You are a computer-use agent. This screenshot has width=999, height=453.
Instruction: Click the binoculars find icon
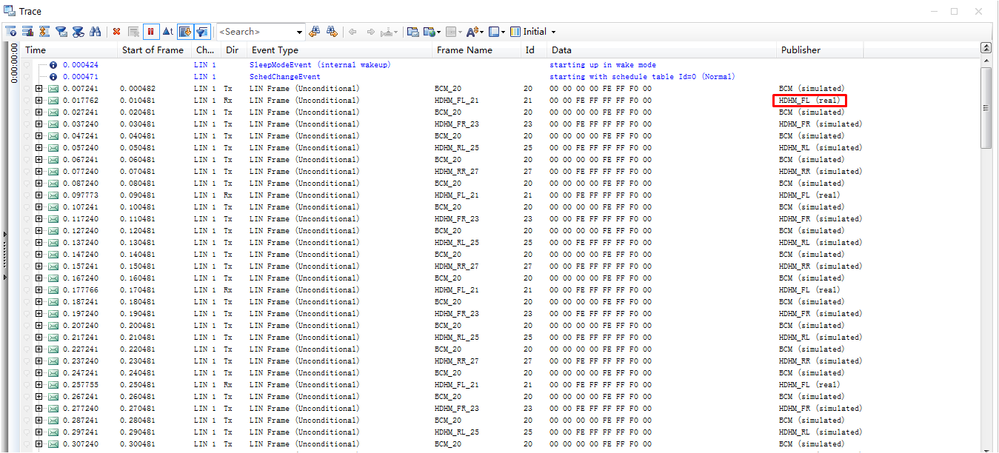[x=95, y=31]
